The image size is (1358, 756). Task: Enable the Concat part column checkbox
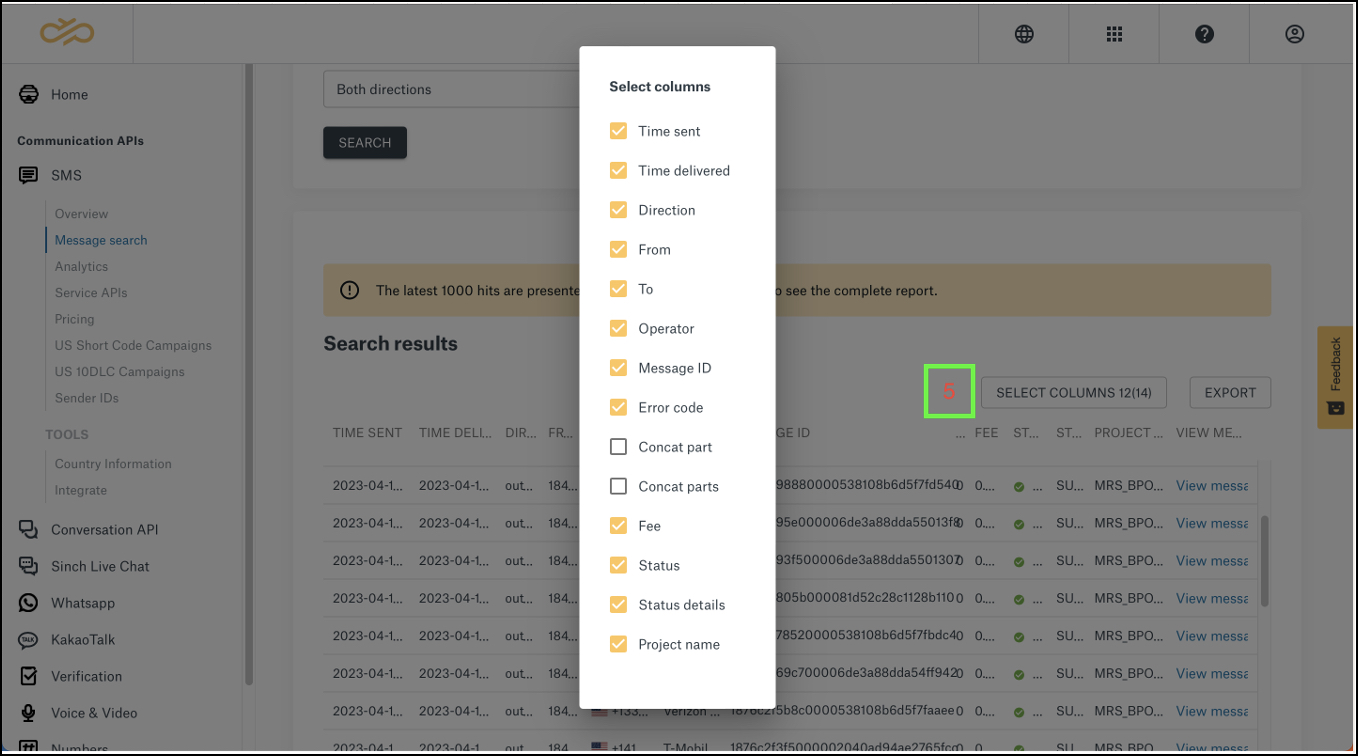pyautogui.click(x=618, y=447)
